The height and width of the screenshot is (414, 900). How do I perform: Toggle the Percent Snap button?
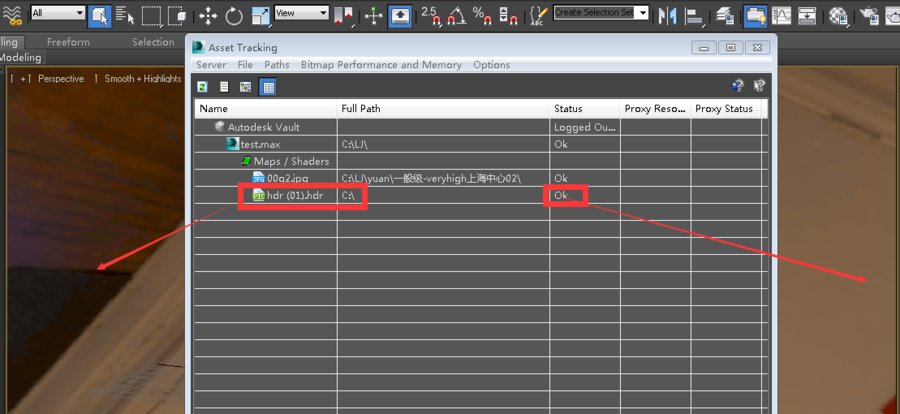[x=482, y=16]
